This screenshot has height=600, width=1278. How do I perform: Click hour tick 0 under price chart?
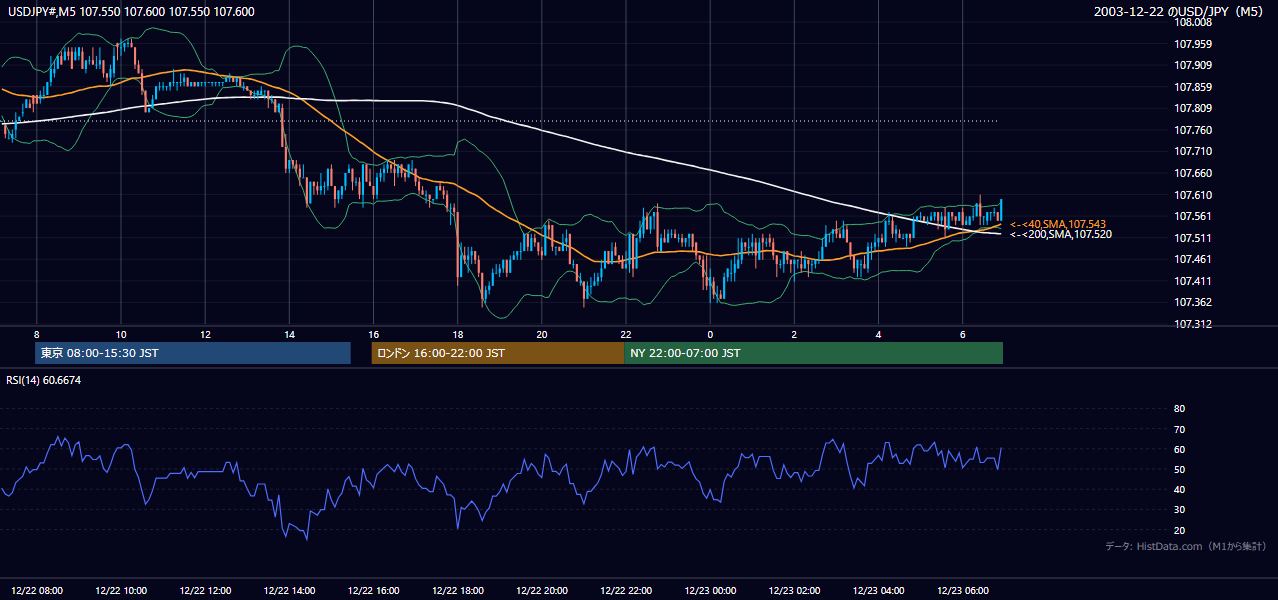[x=710, y=334]
